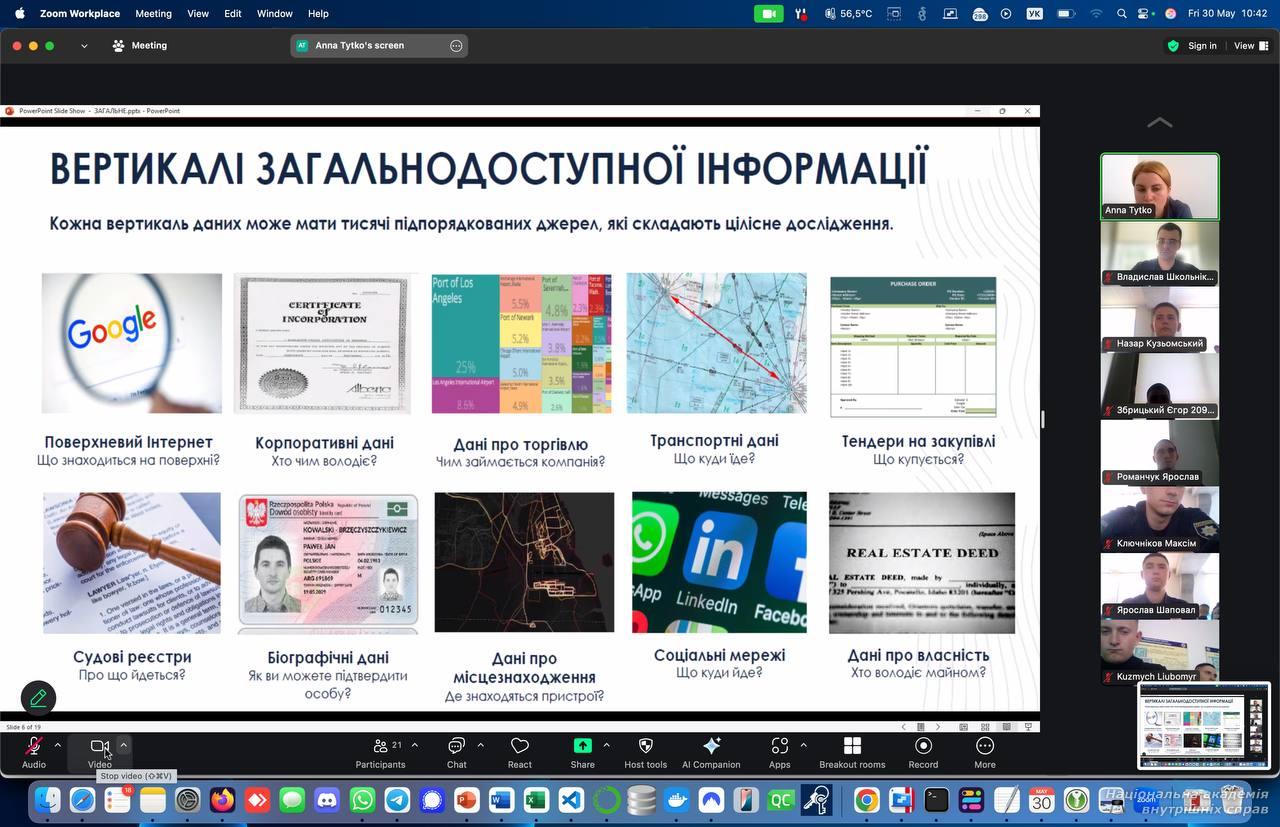The height and width of the screenshot is (827, 1280).
Task: Open Microsoft Excel from the Dock
Action: [x=536, y=800]
